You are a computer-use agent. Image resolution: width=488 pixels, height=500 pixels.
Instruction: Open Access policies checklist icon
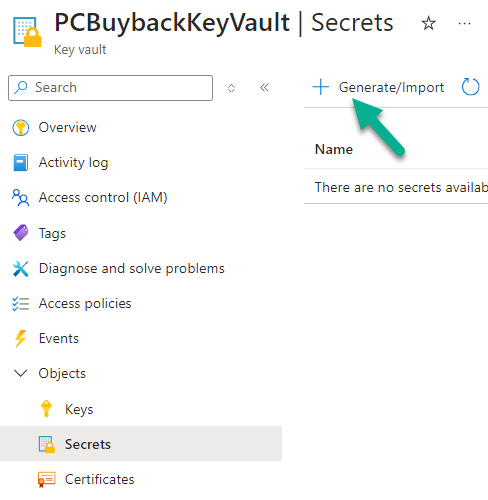click(21, 304)
